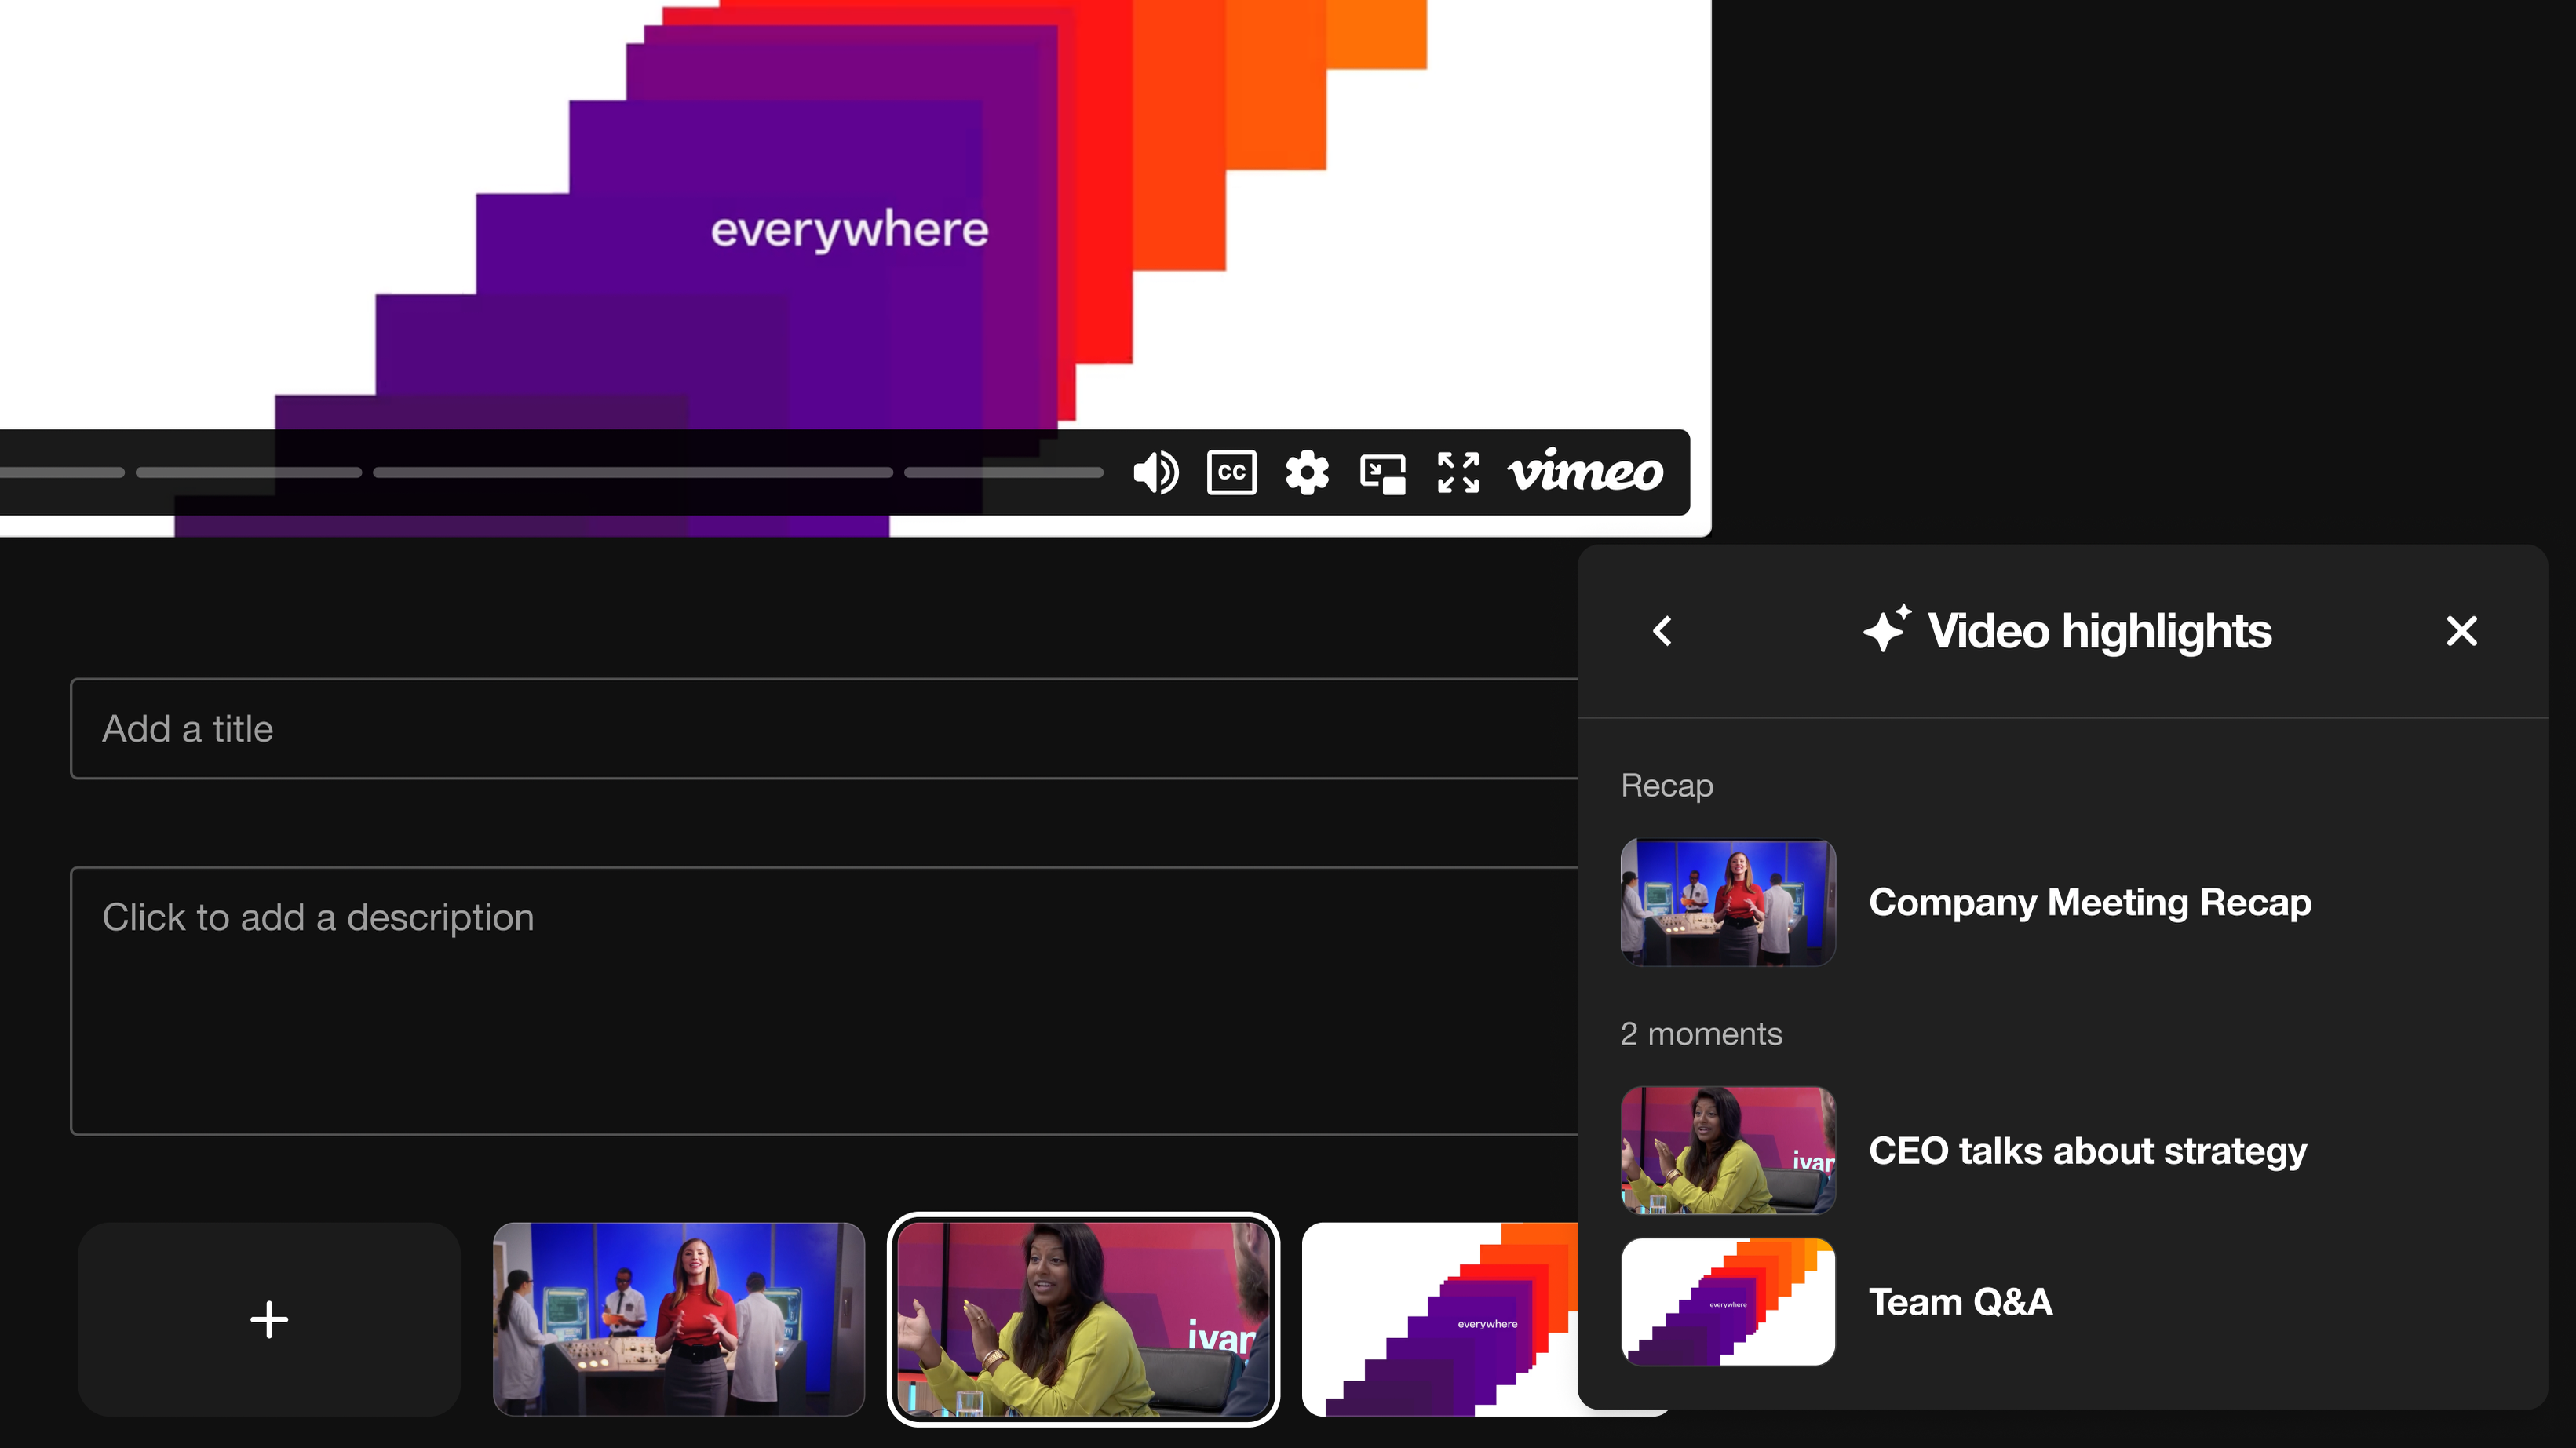
Task: Seek to the third chapter segment of progress bar
Action: pyautogui.click(x=632, y=472)
